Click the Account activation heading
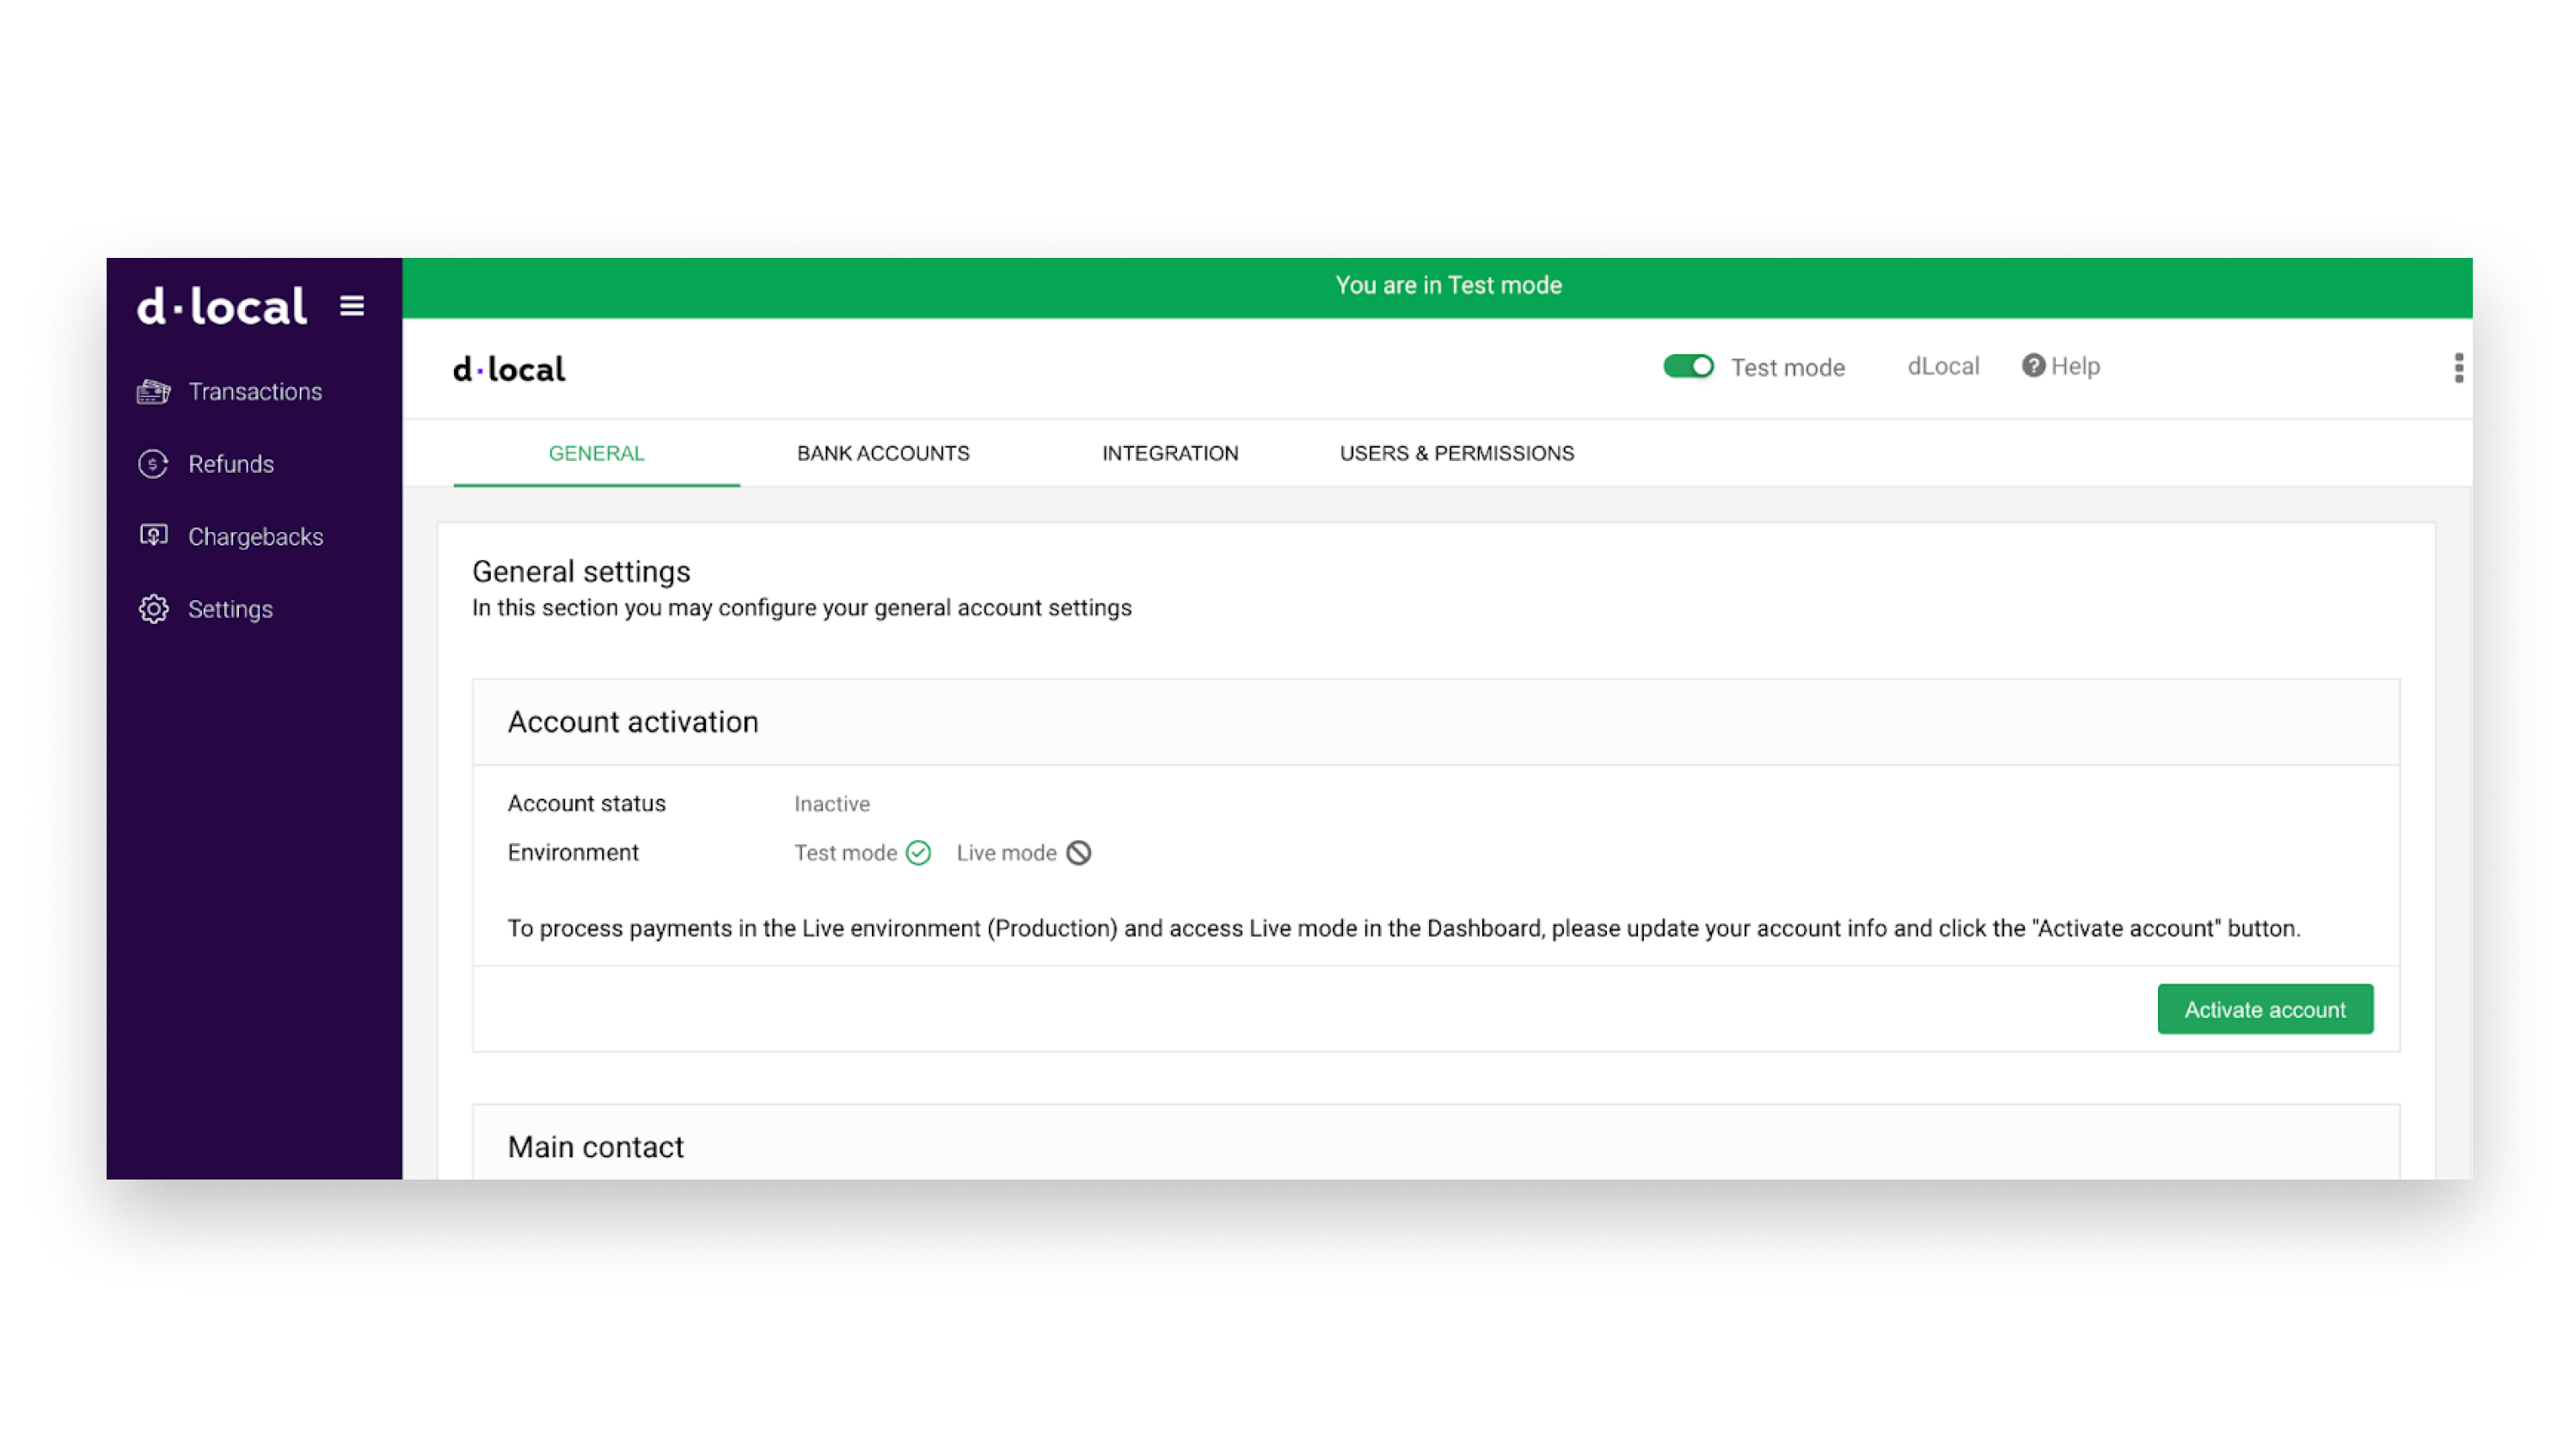This screenshot has height=1434, width=2576. [633, 722]
